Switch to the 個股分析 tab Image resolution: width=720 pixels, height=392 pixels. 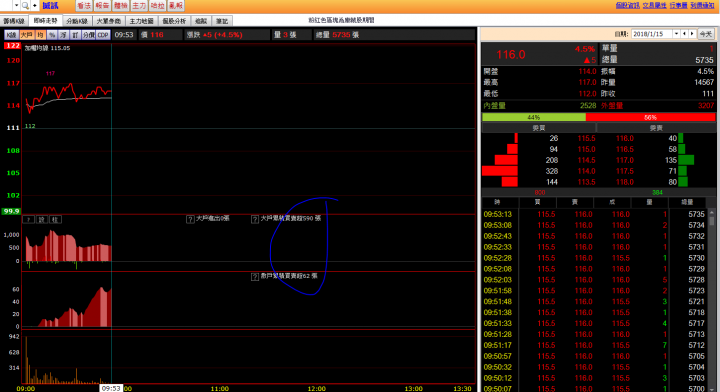pyautogui.click(x=174, y=21)
